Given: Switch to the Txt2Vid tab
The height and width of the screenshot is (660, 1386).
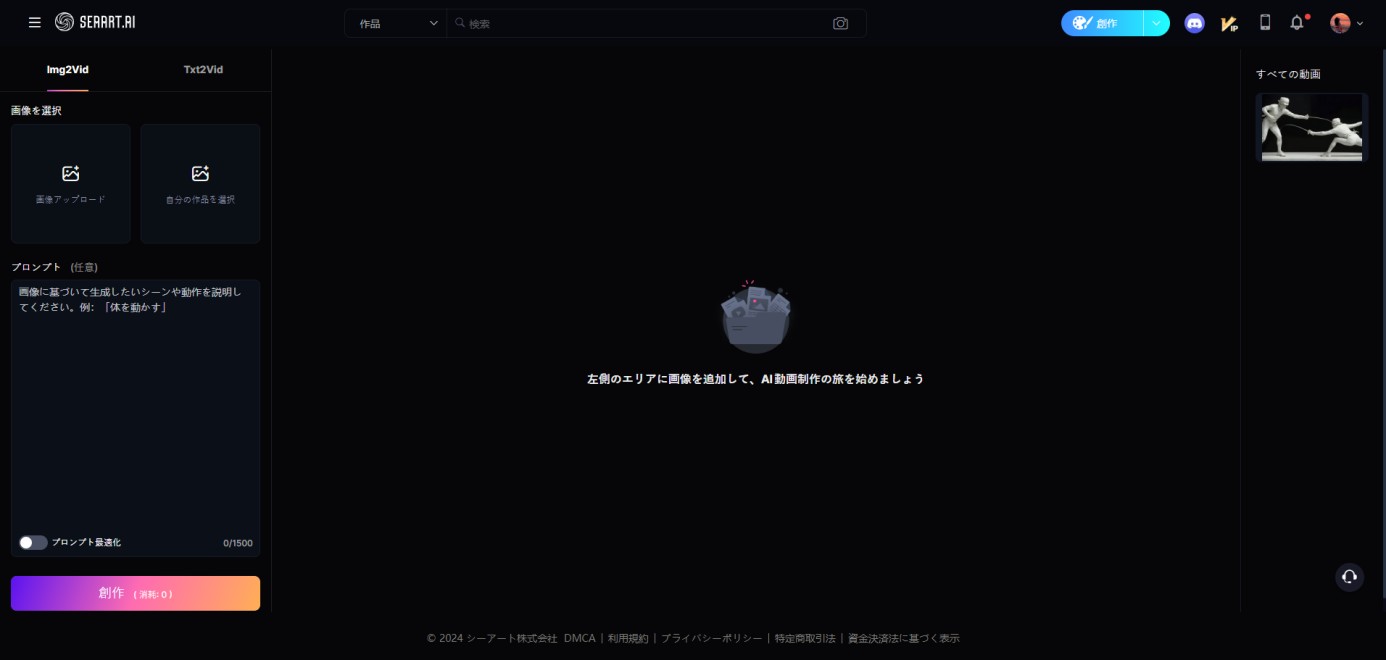Looking at the screenshot, I should [x=202, y=69].
